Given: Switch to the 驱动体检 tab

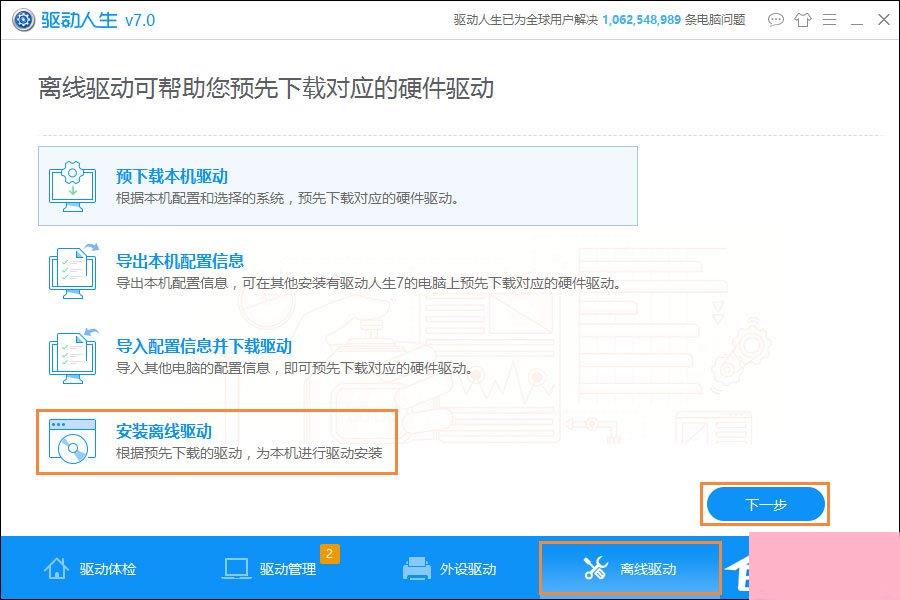Looking at the screenshot, I should click(91, 569).
